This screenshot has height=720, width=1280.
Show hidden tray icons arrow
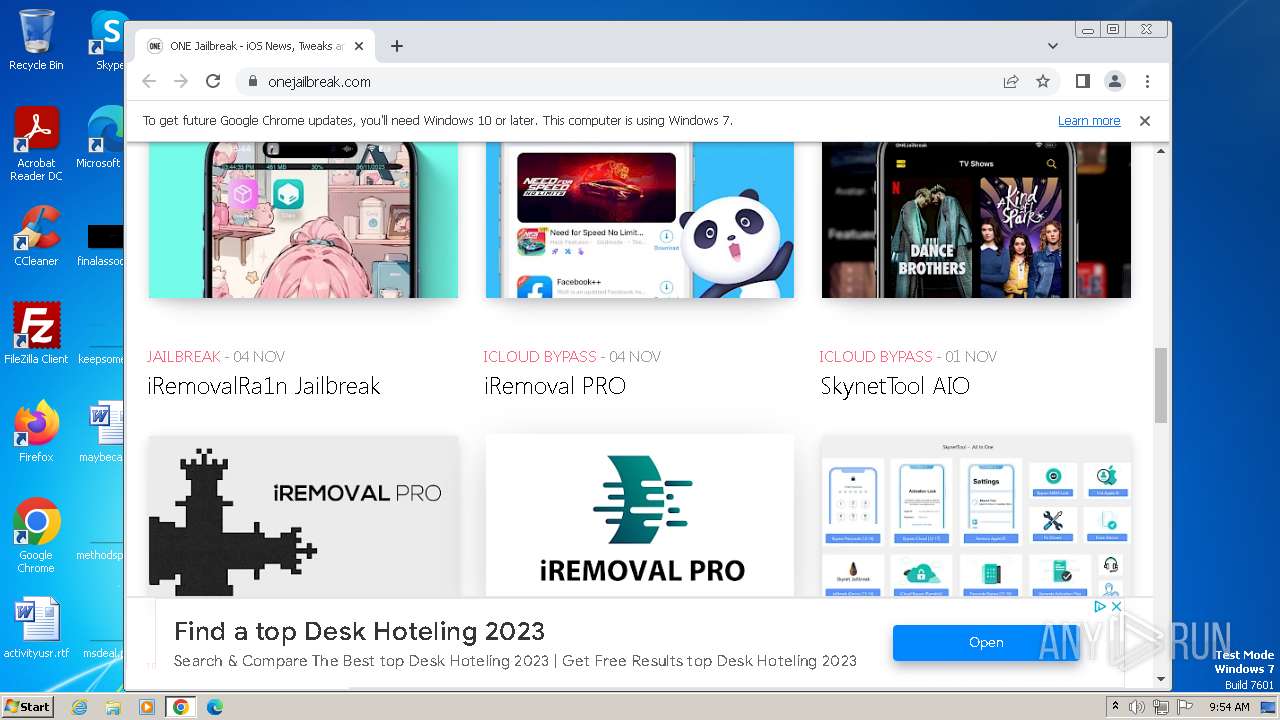1116,707
